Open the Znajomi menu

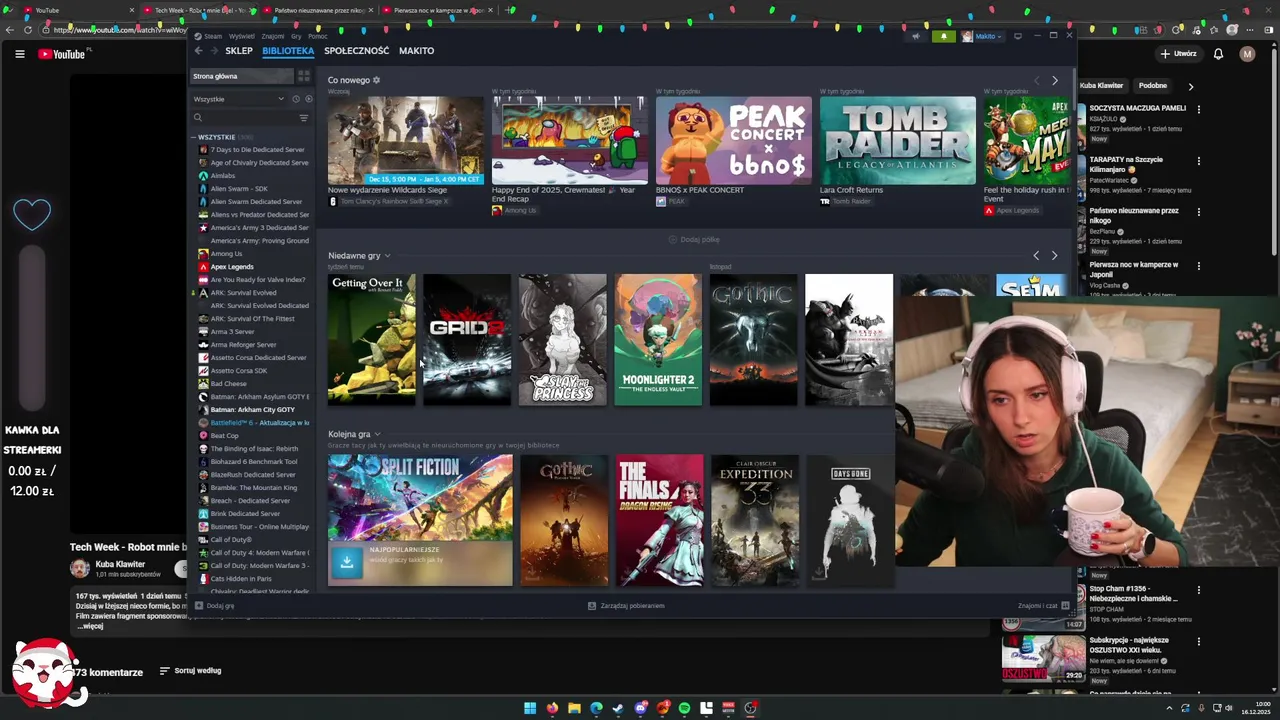point(273,36)
